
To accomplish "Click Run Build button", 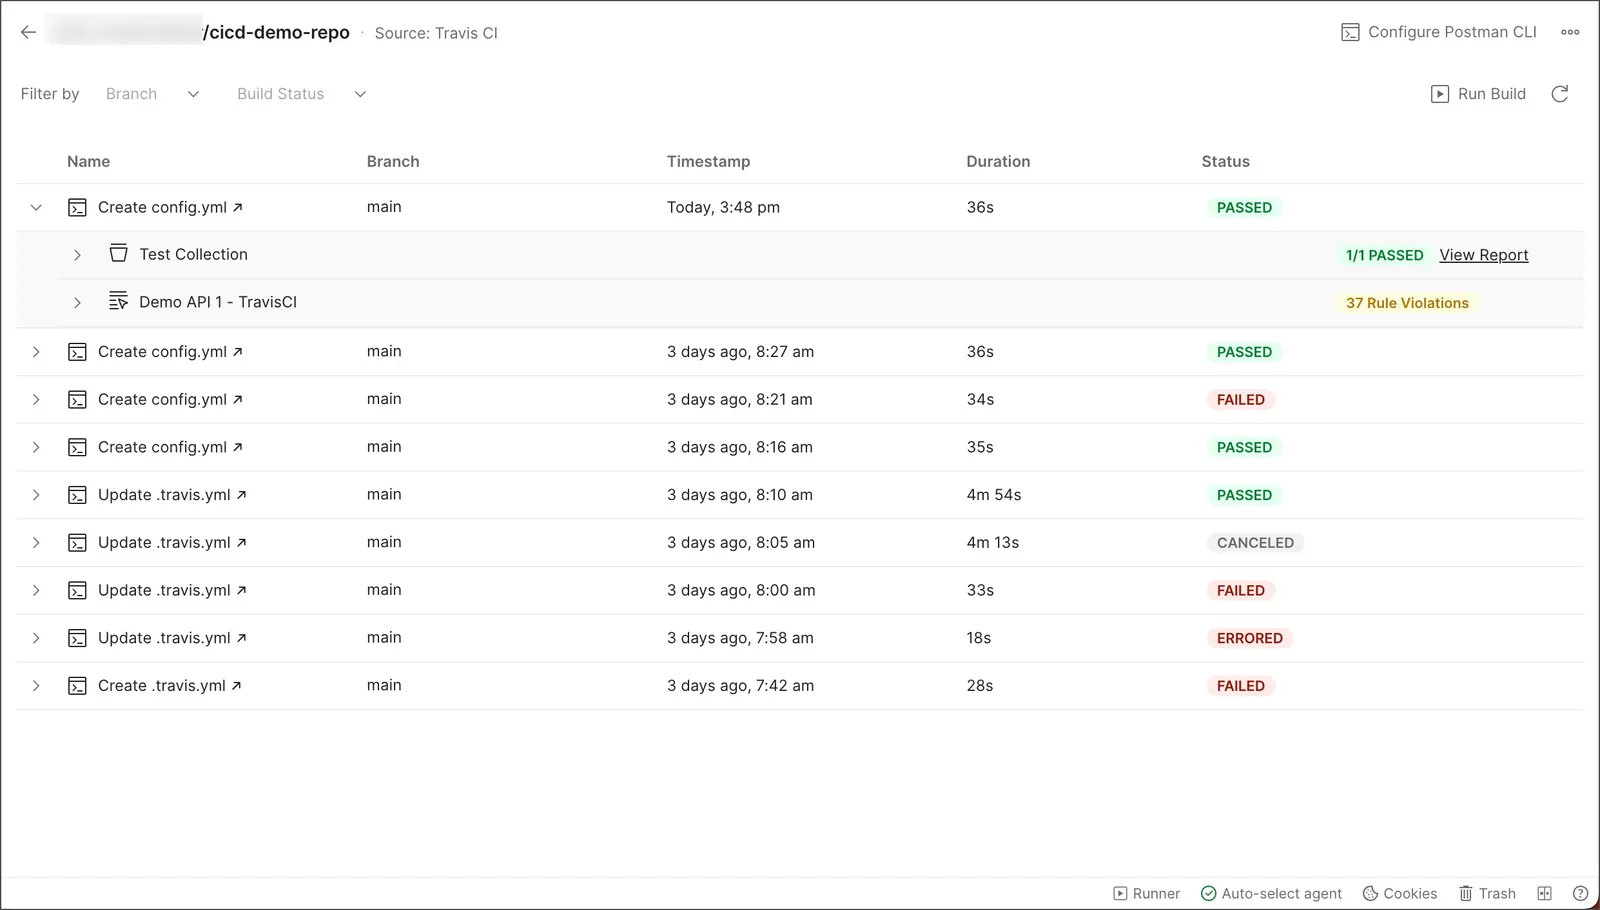I will tap(1479, 94).
